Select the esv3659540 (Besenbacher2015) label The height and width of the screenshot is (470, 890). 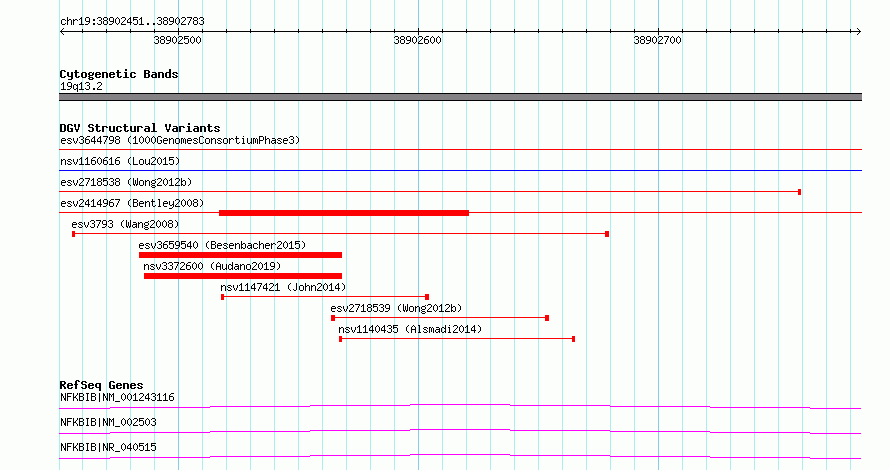tap(222, 245)
